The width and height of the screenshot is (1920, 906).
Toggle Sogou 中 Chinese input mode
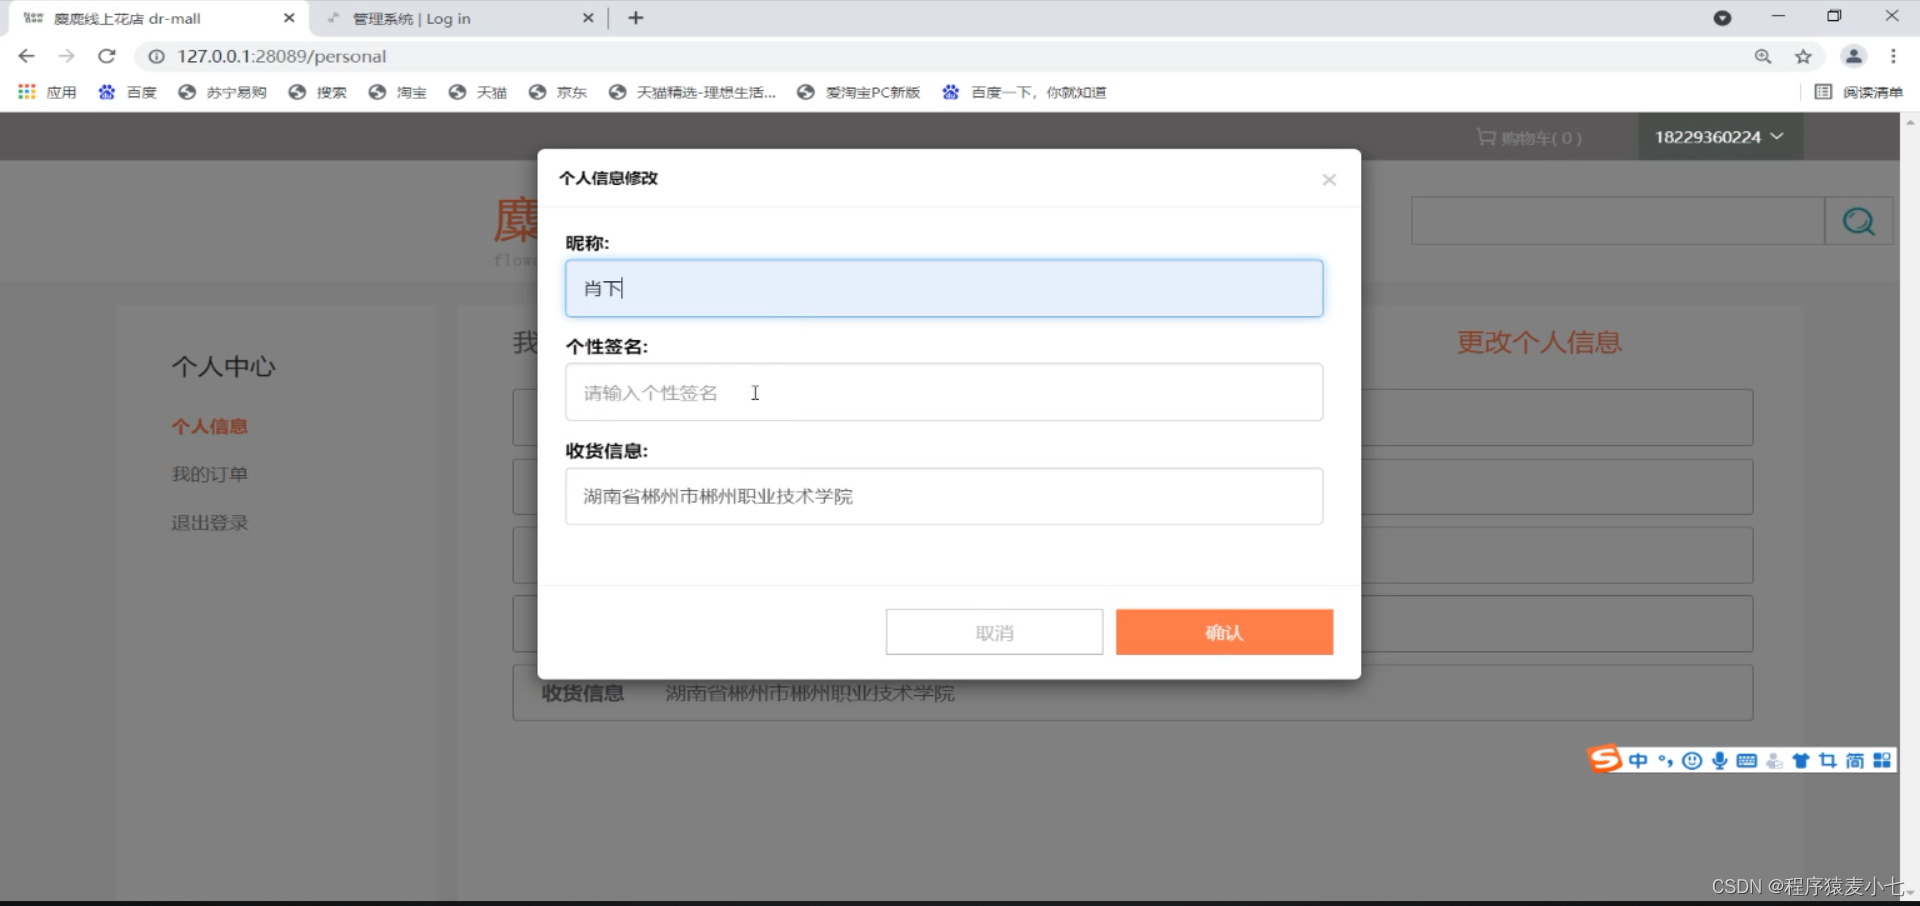click(x=1638, y=761)
